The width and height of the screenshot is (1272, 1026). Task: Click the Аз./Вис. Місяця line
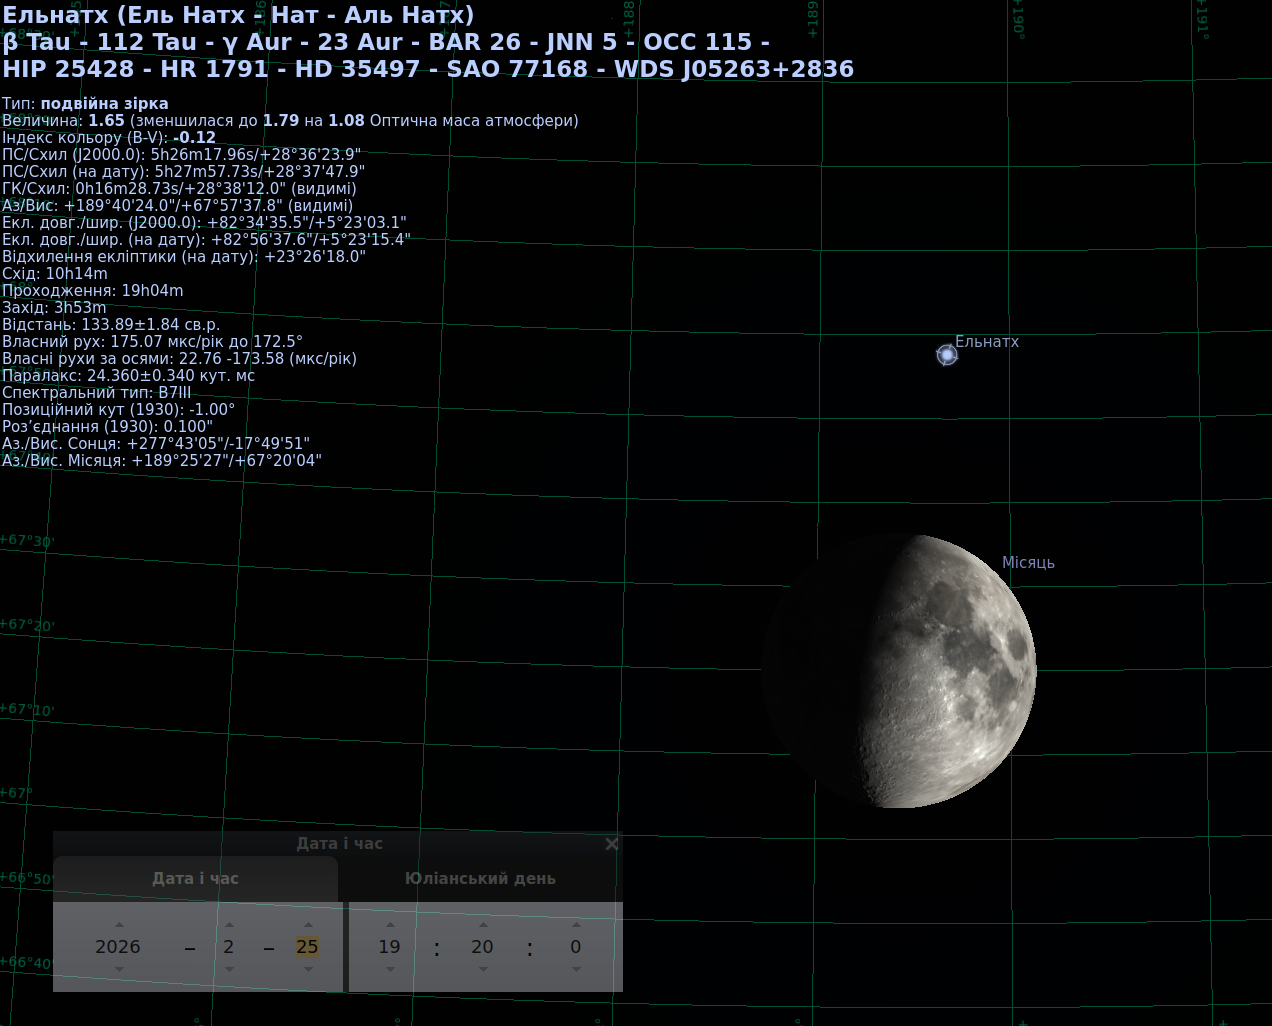[162, 461]
